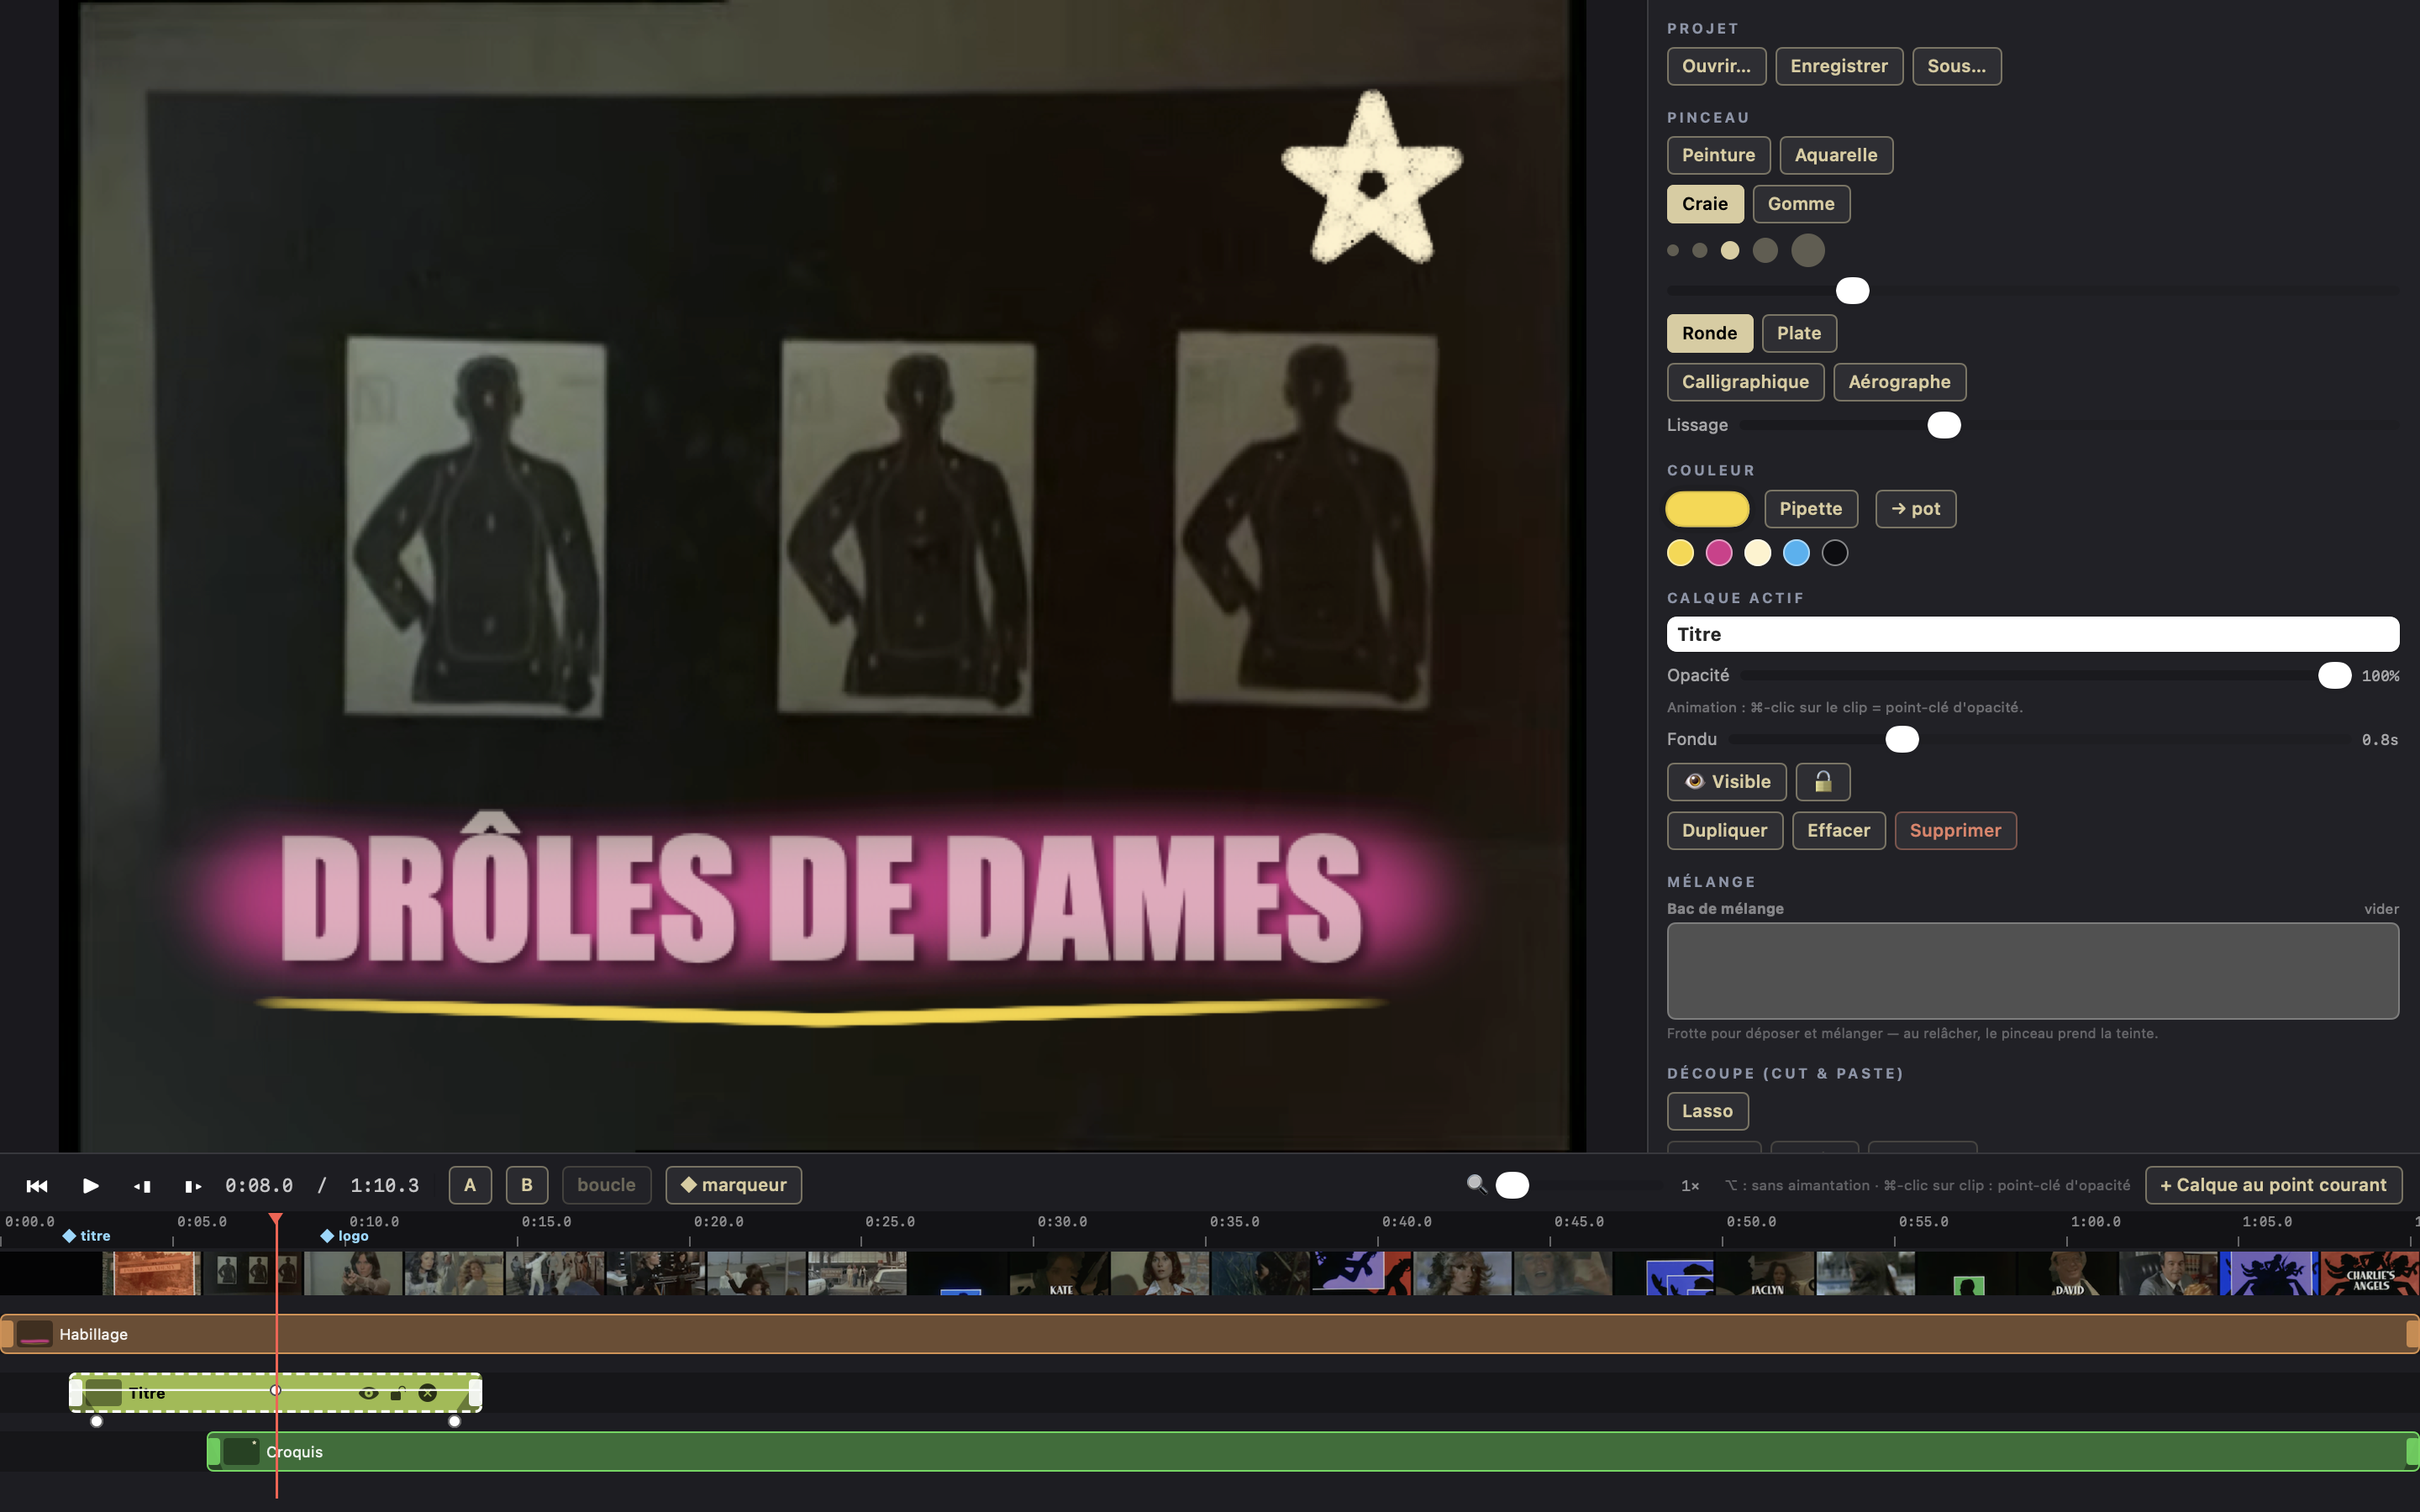Image resolution: width=2420 pixels, height=1512 pixels.
Task: Choose the fourth brush size dot
Action: tap(1766, 250)
